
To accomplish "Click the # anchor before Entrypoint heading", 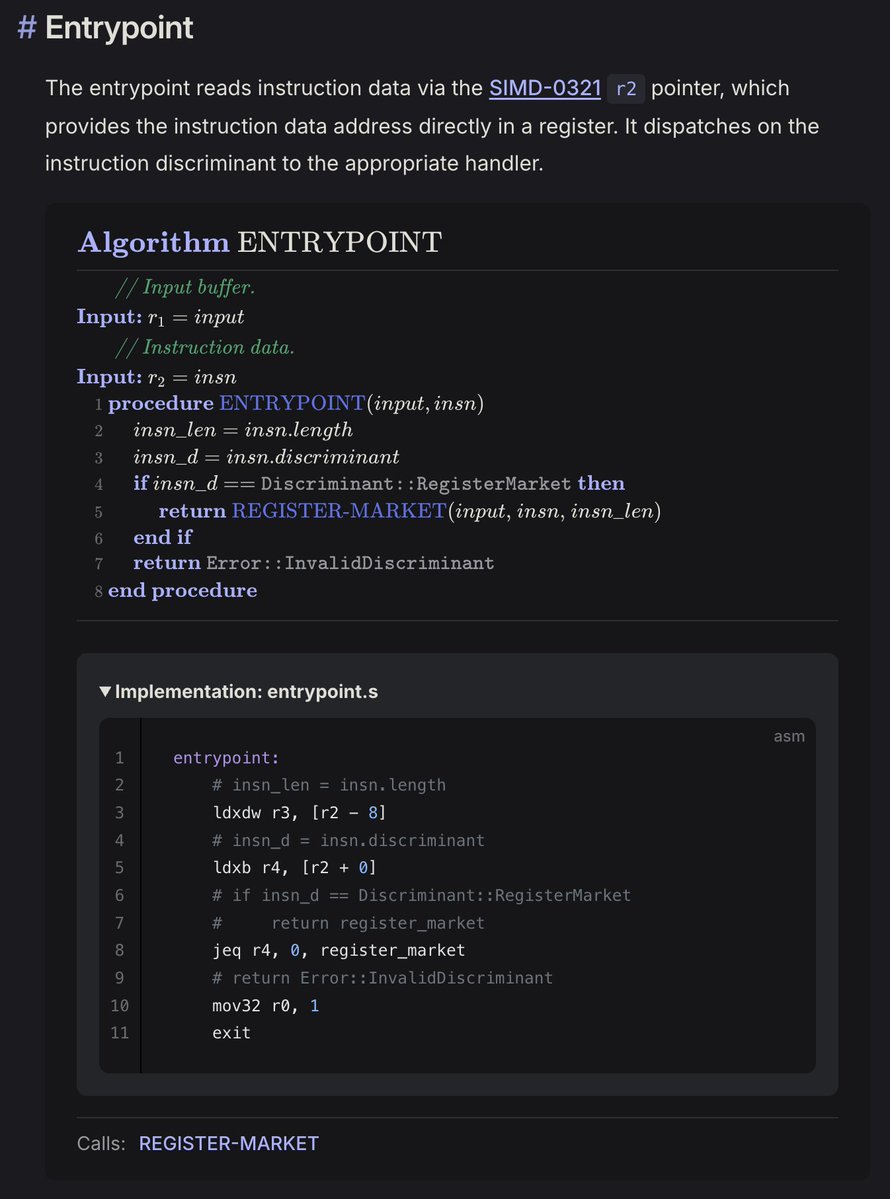I will click(x=27, y=28).
